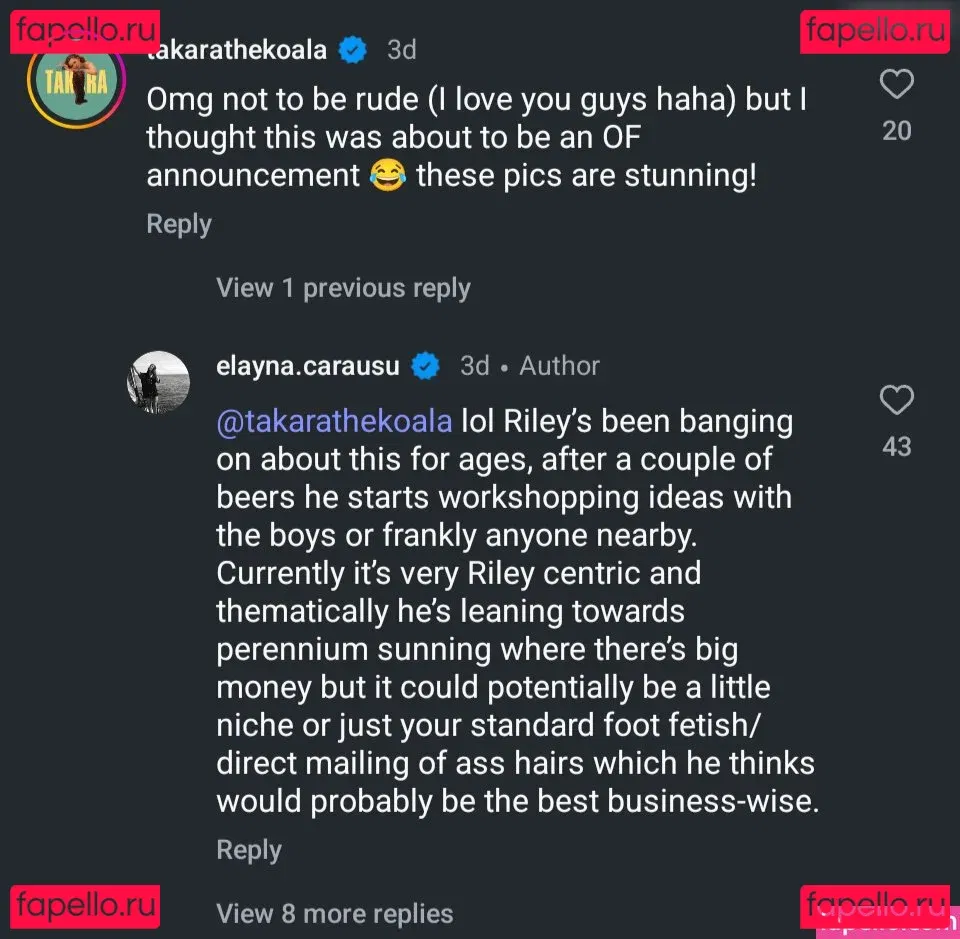Reply to takarathekoala's comment
The image size is (960, 939).
click(179, 224)
